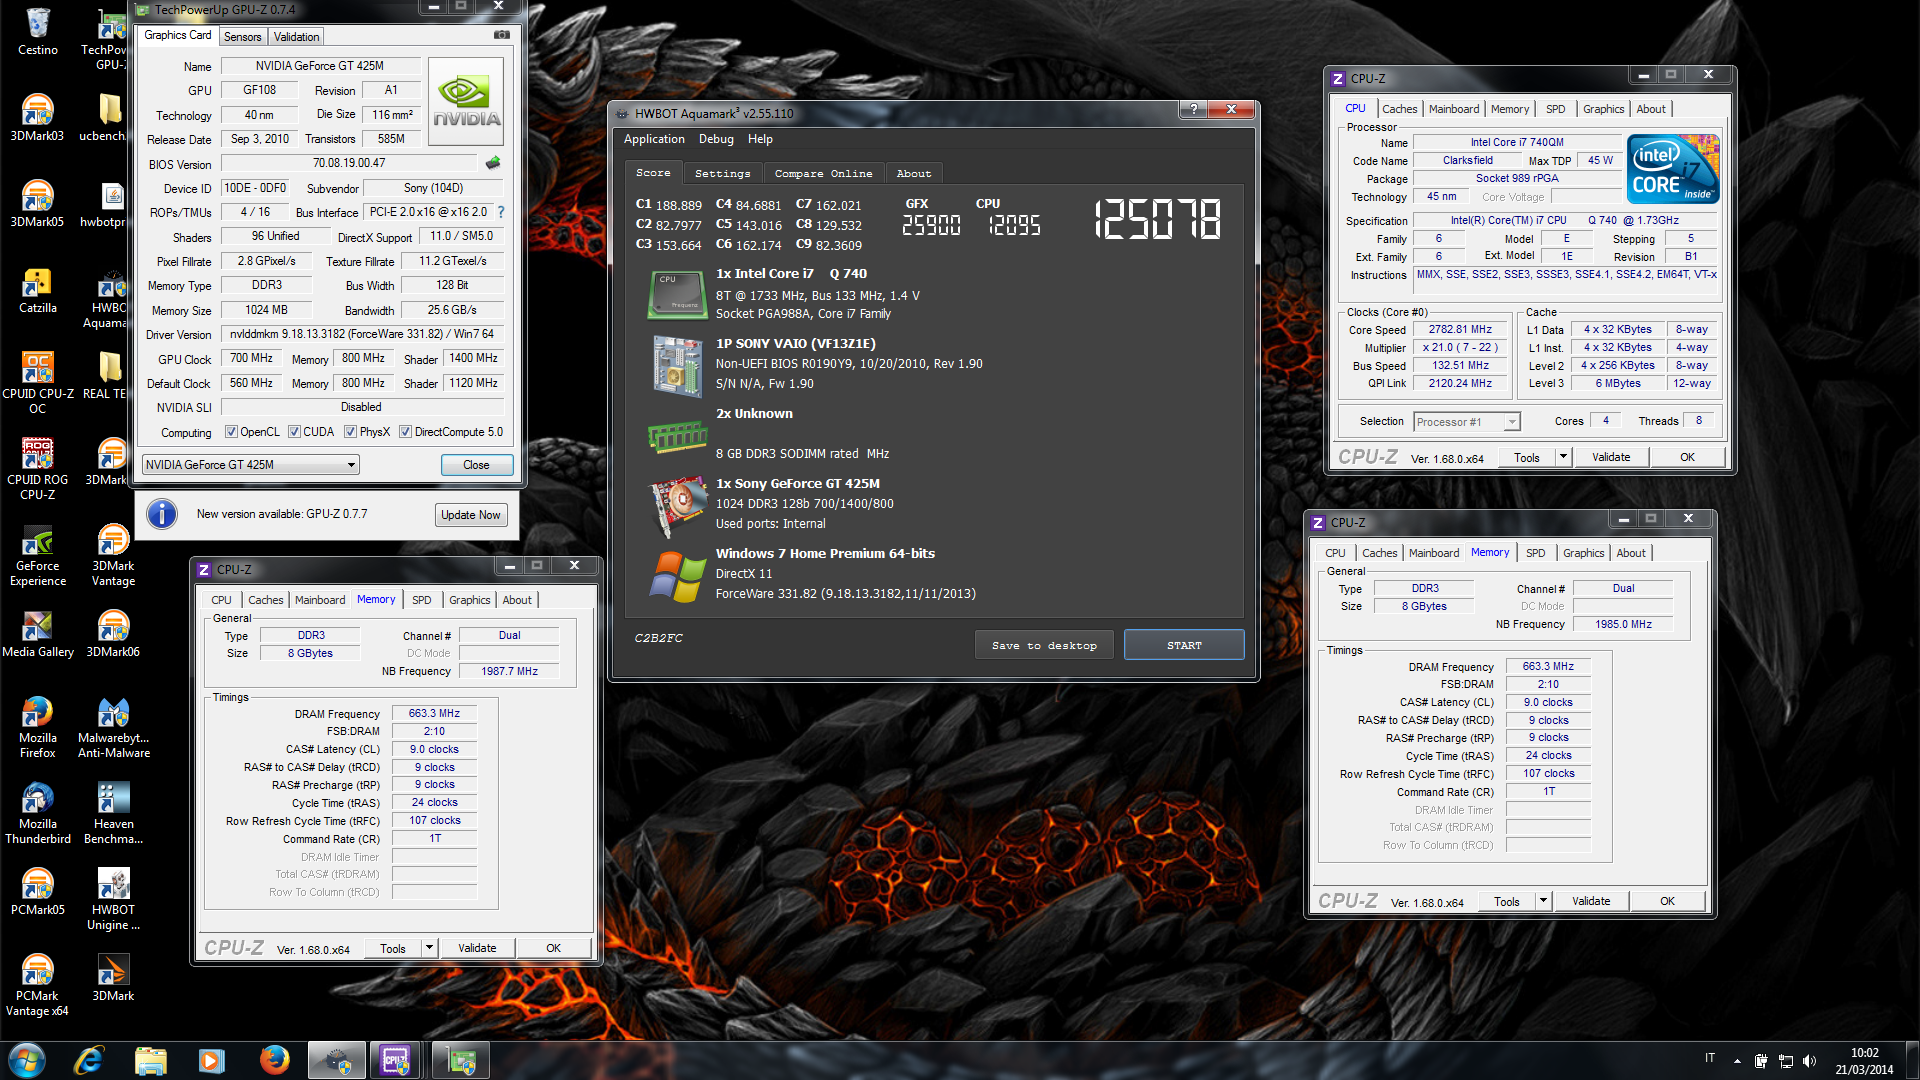Open the Debug menu in Aquamark
Image resolution: width=1920 pixels, height=1080 pixels.
click(716, 139)
